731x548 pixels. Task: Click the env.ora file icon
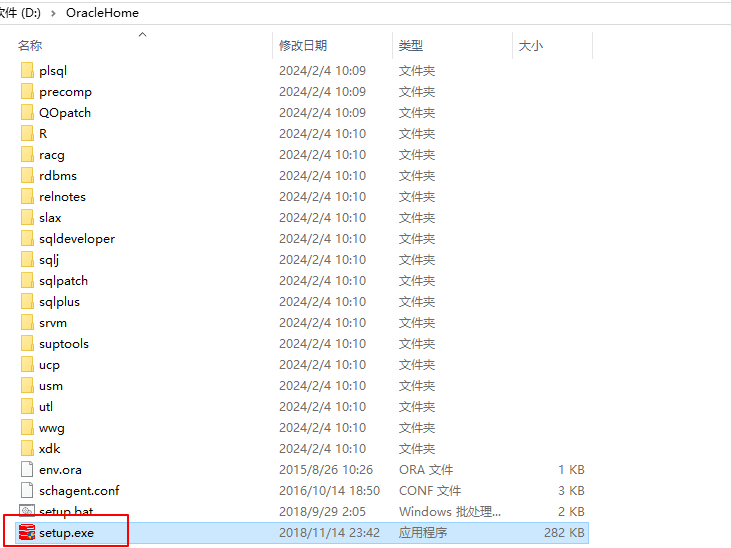coord(27,469)
